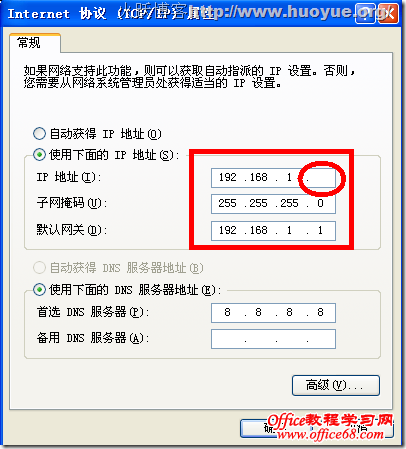Click the empty 备用 DNS 服务器 field
The width and height of the screenshot is (406, 449).
click(273, 339)
